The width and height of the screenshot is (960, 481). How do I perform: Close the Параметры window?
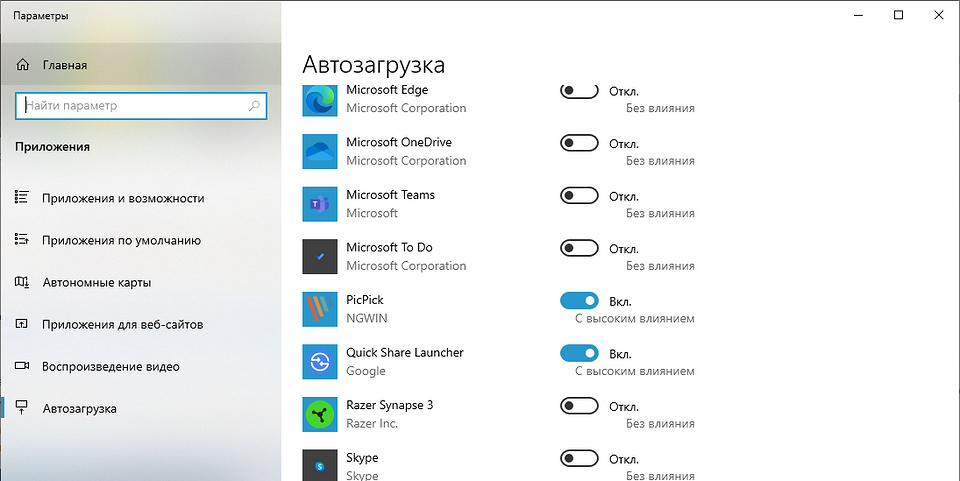point(938,16)
